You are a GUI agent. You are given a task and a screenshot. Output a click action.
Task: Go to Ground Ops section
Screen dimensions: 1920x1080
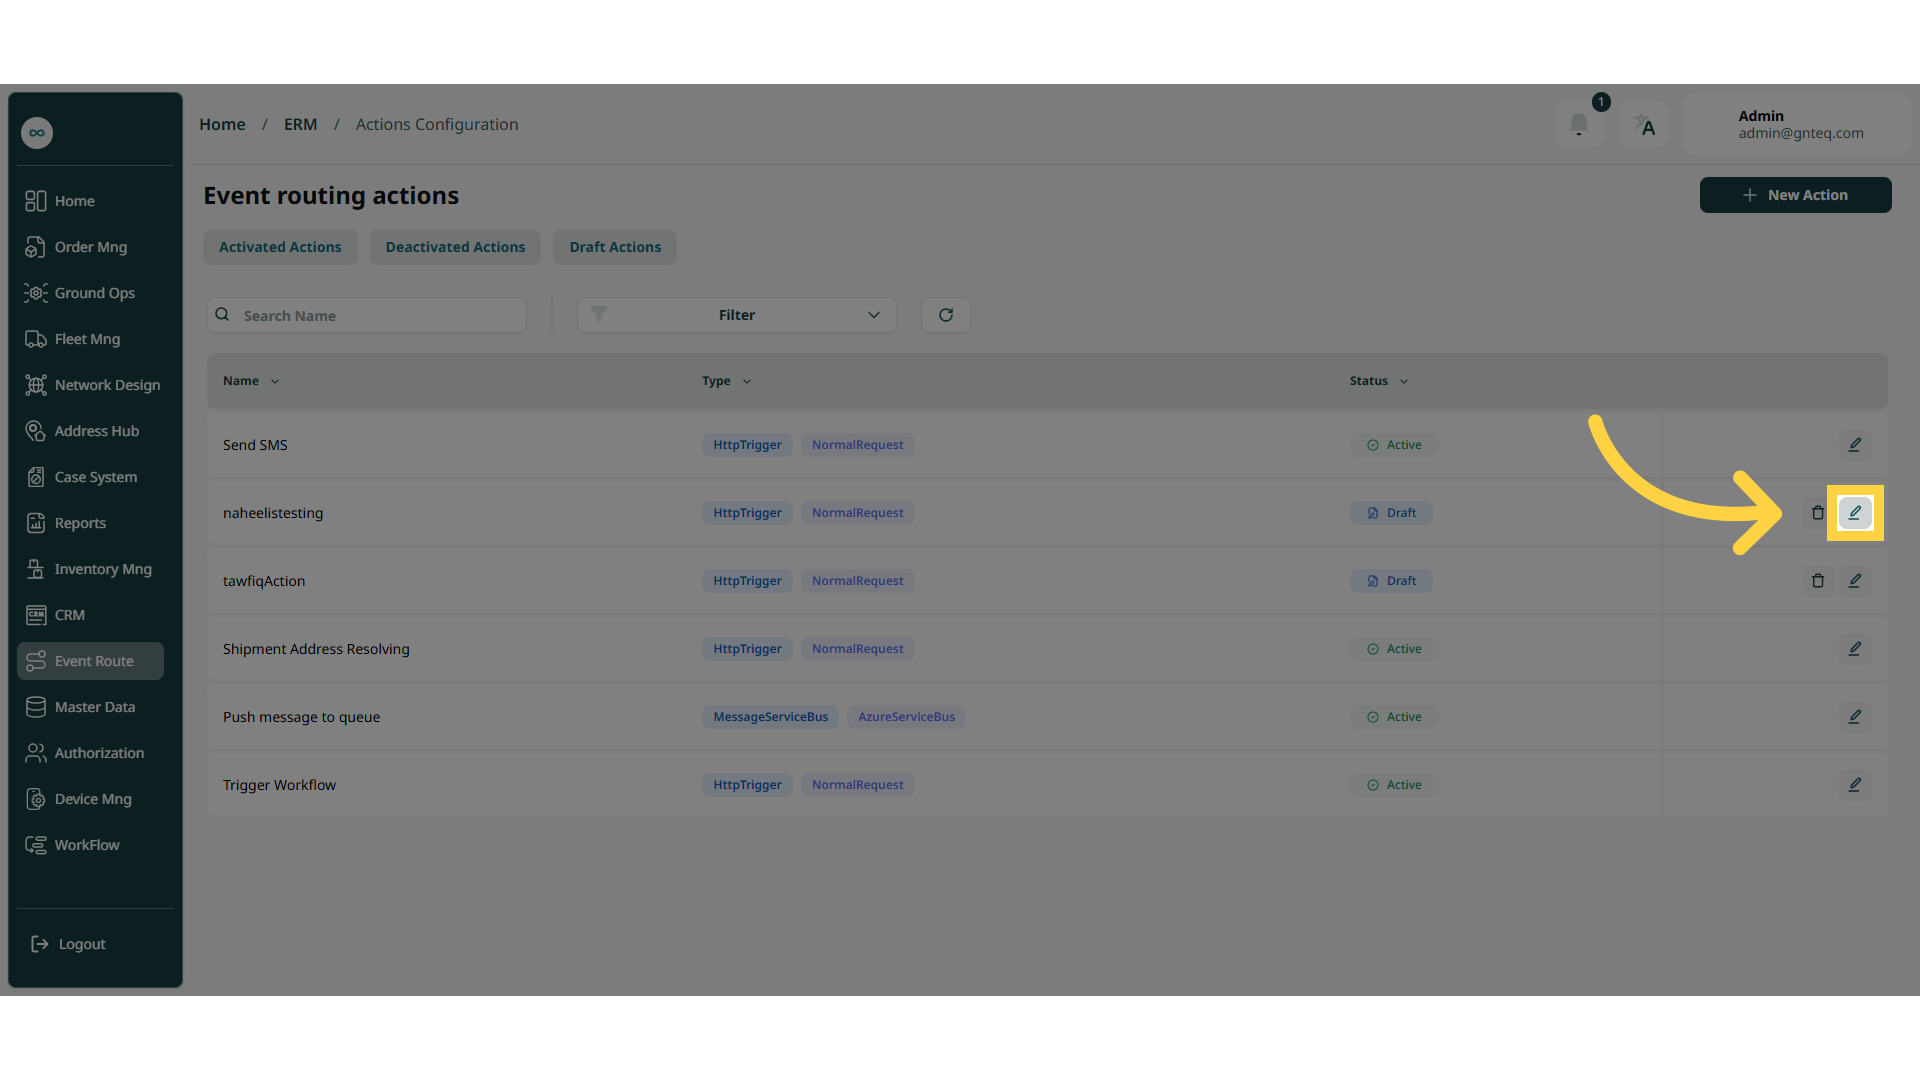pyautogui.click(x=90, y=293)
